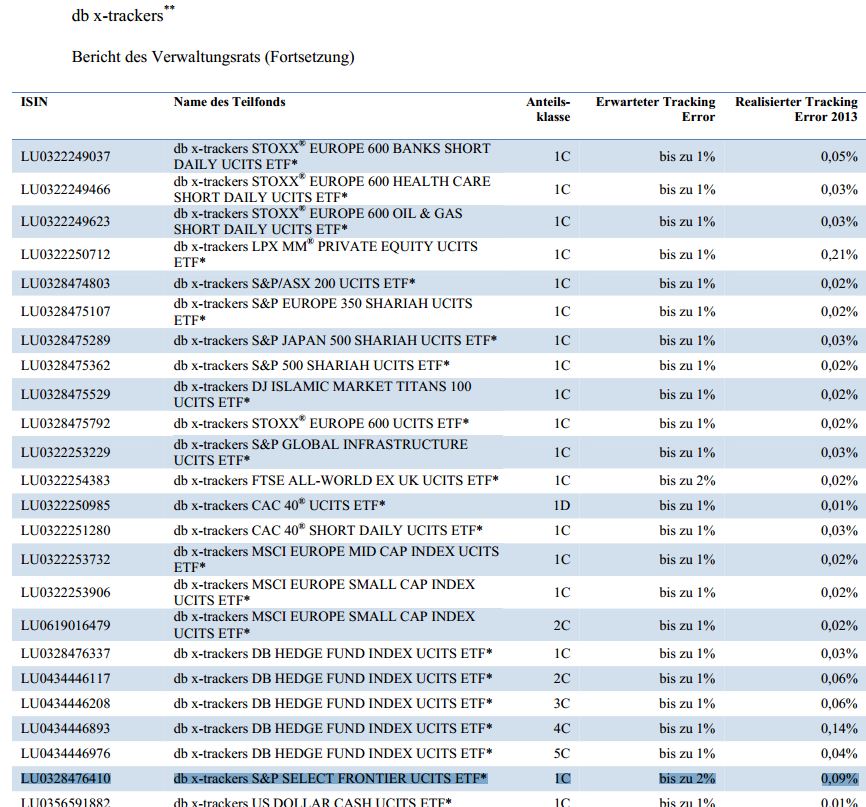Screen dimensions: 866x807
Task: Click share class 2C in LU0619016479 row
Action: [562, 625]
